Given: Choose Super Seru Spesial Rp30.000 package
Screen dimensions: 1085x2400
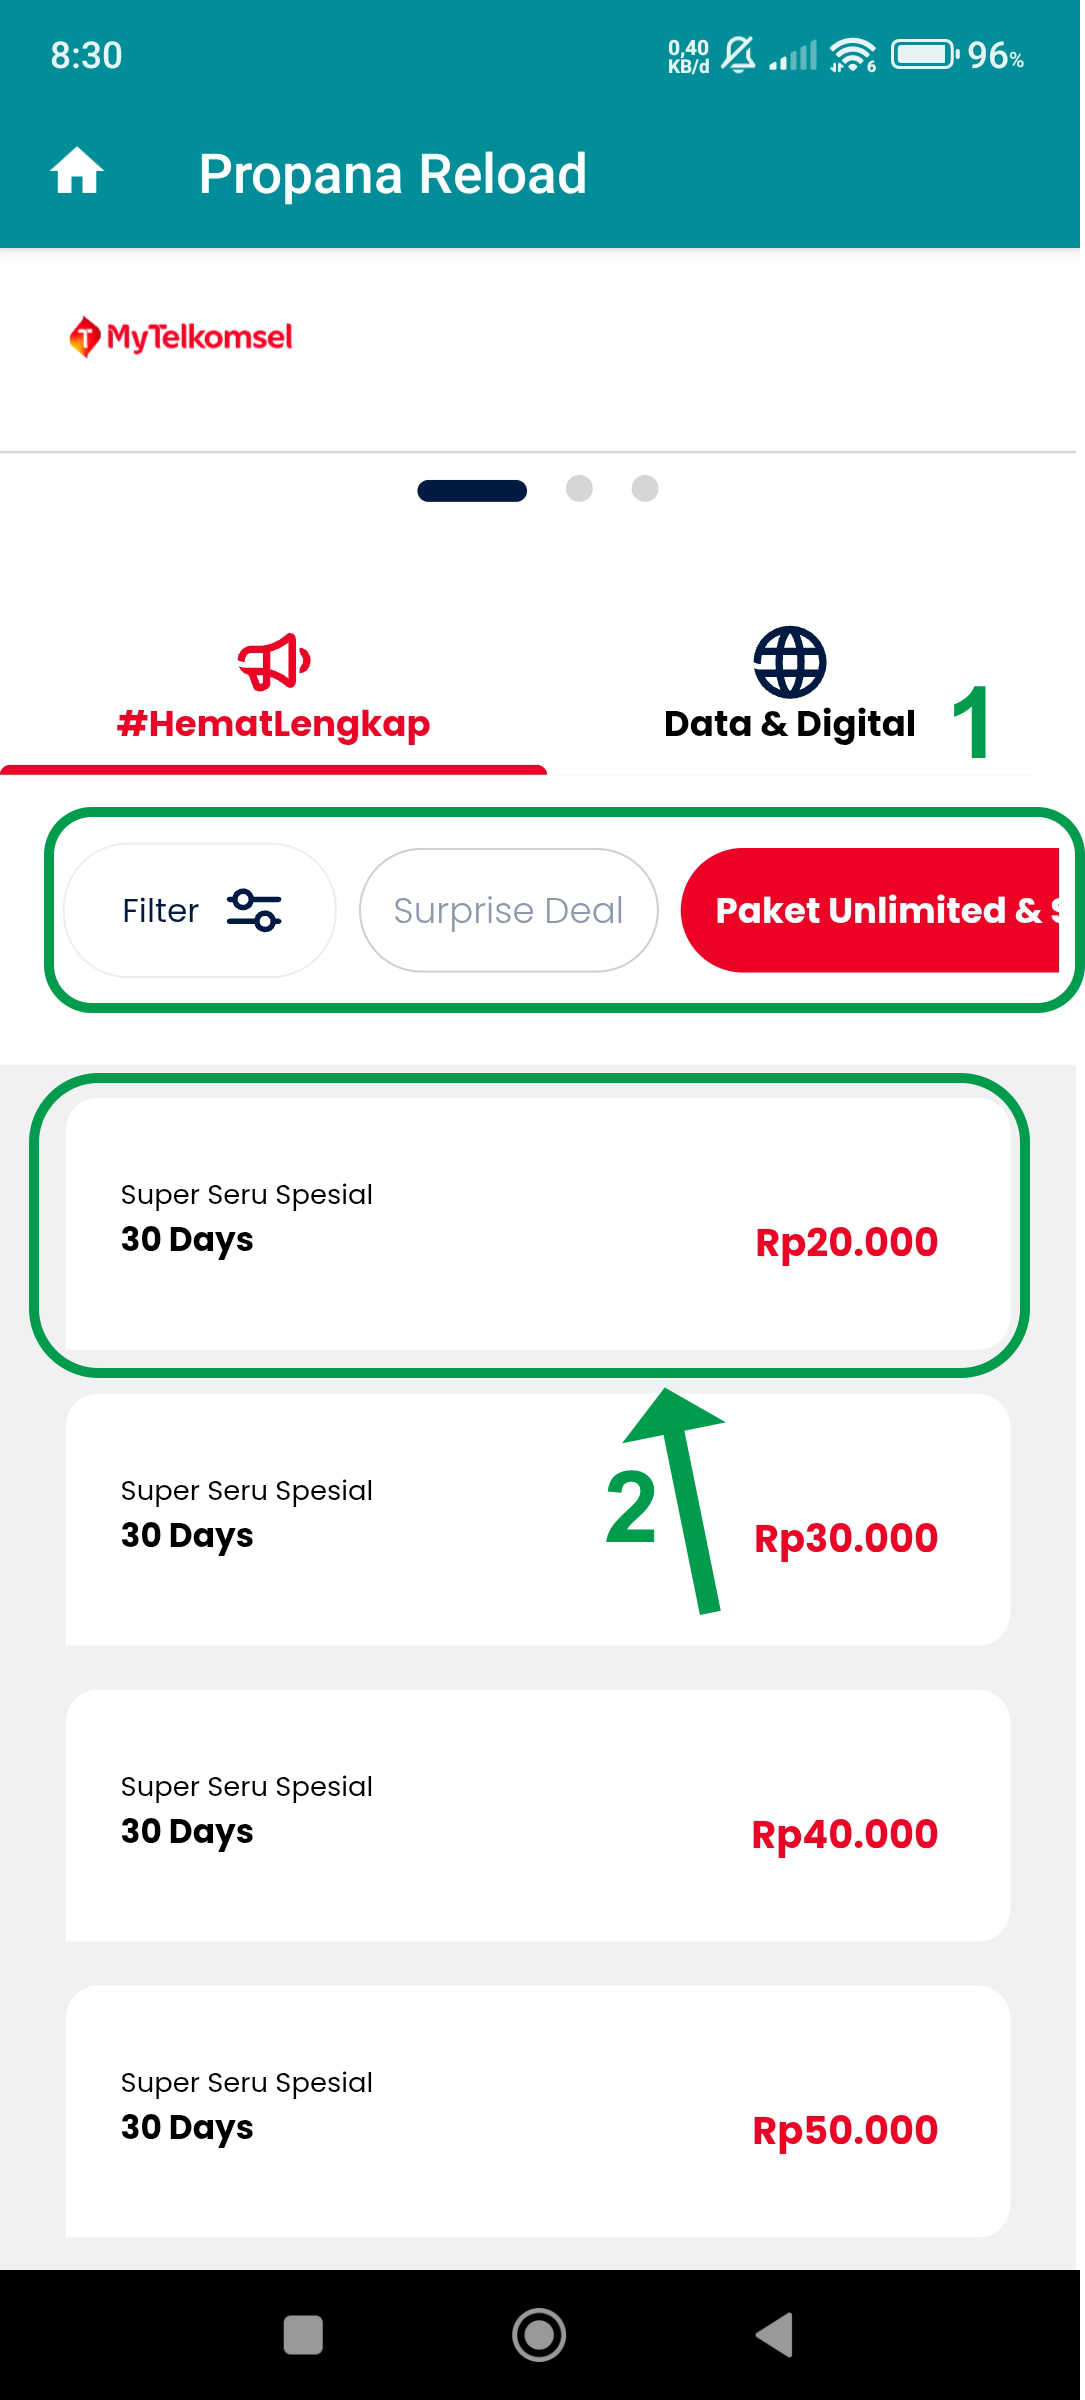Looking at the screenshot, I should pyautogui.click(x=538, y=1520).
